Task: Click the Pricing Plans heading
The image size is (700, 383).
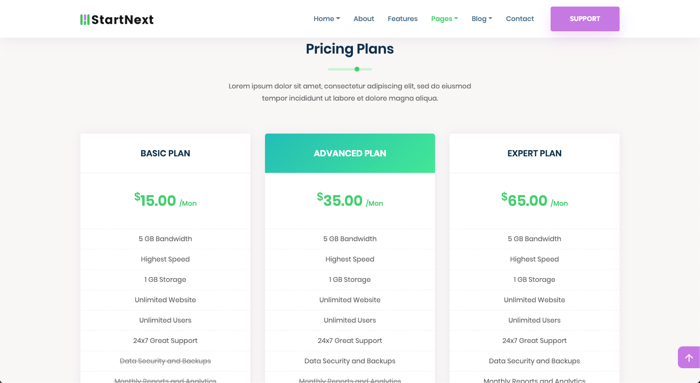Action: tap(350, 49)
